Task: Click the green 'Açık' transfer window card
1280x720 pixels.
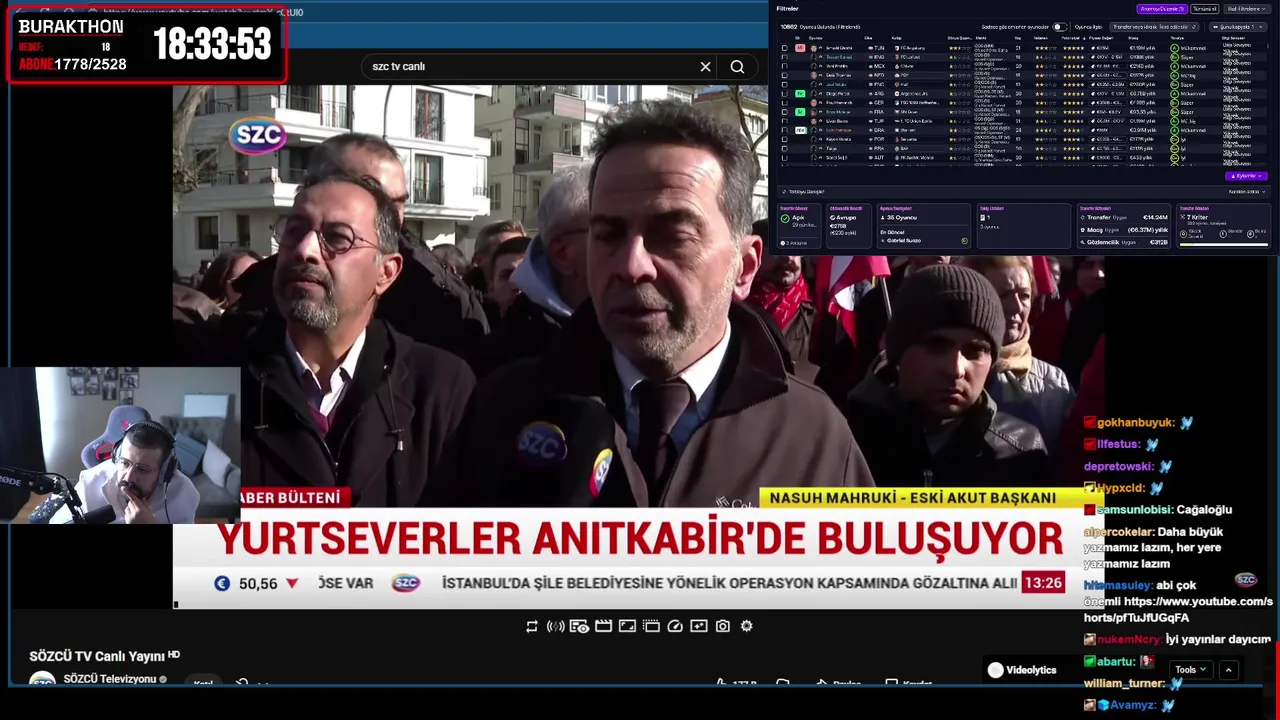Action: click(x=800, y=226)
